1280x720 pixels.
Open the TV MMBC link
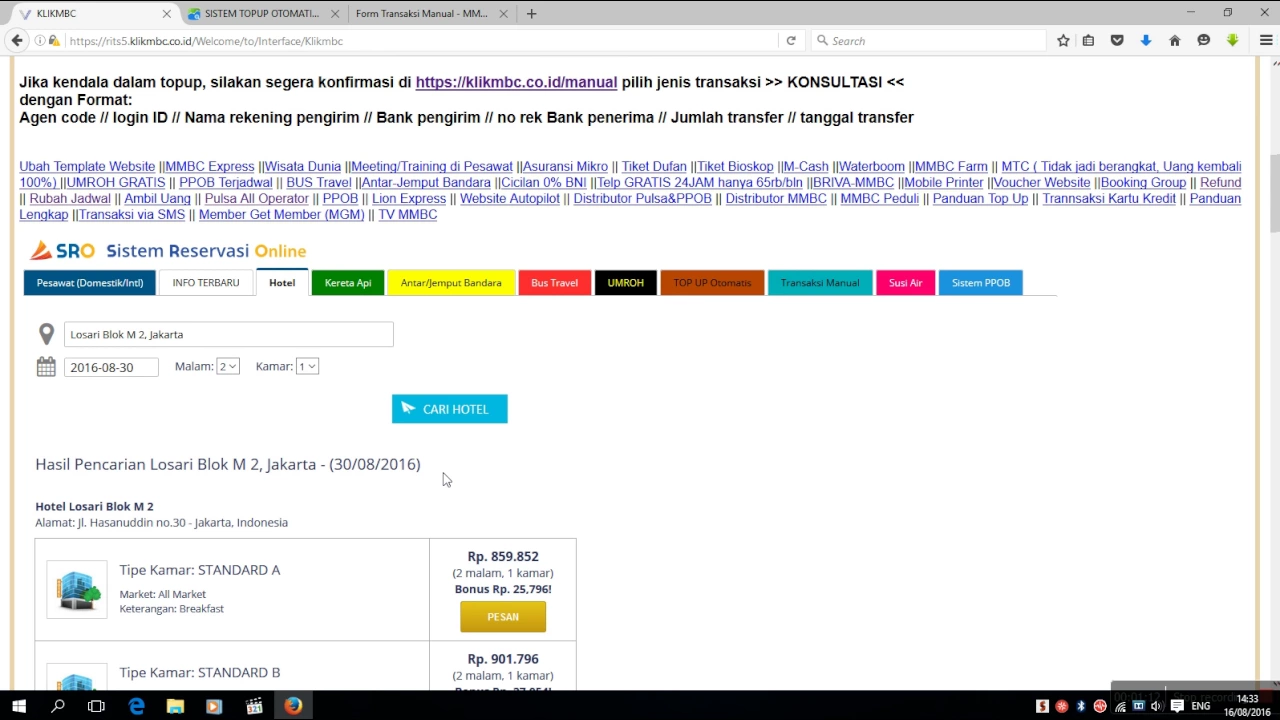pyautogui.click(x=407, y=215)
